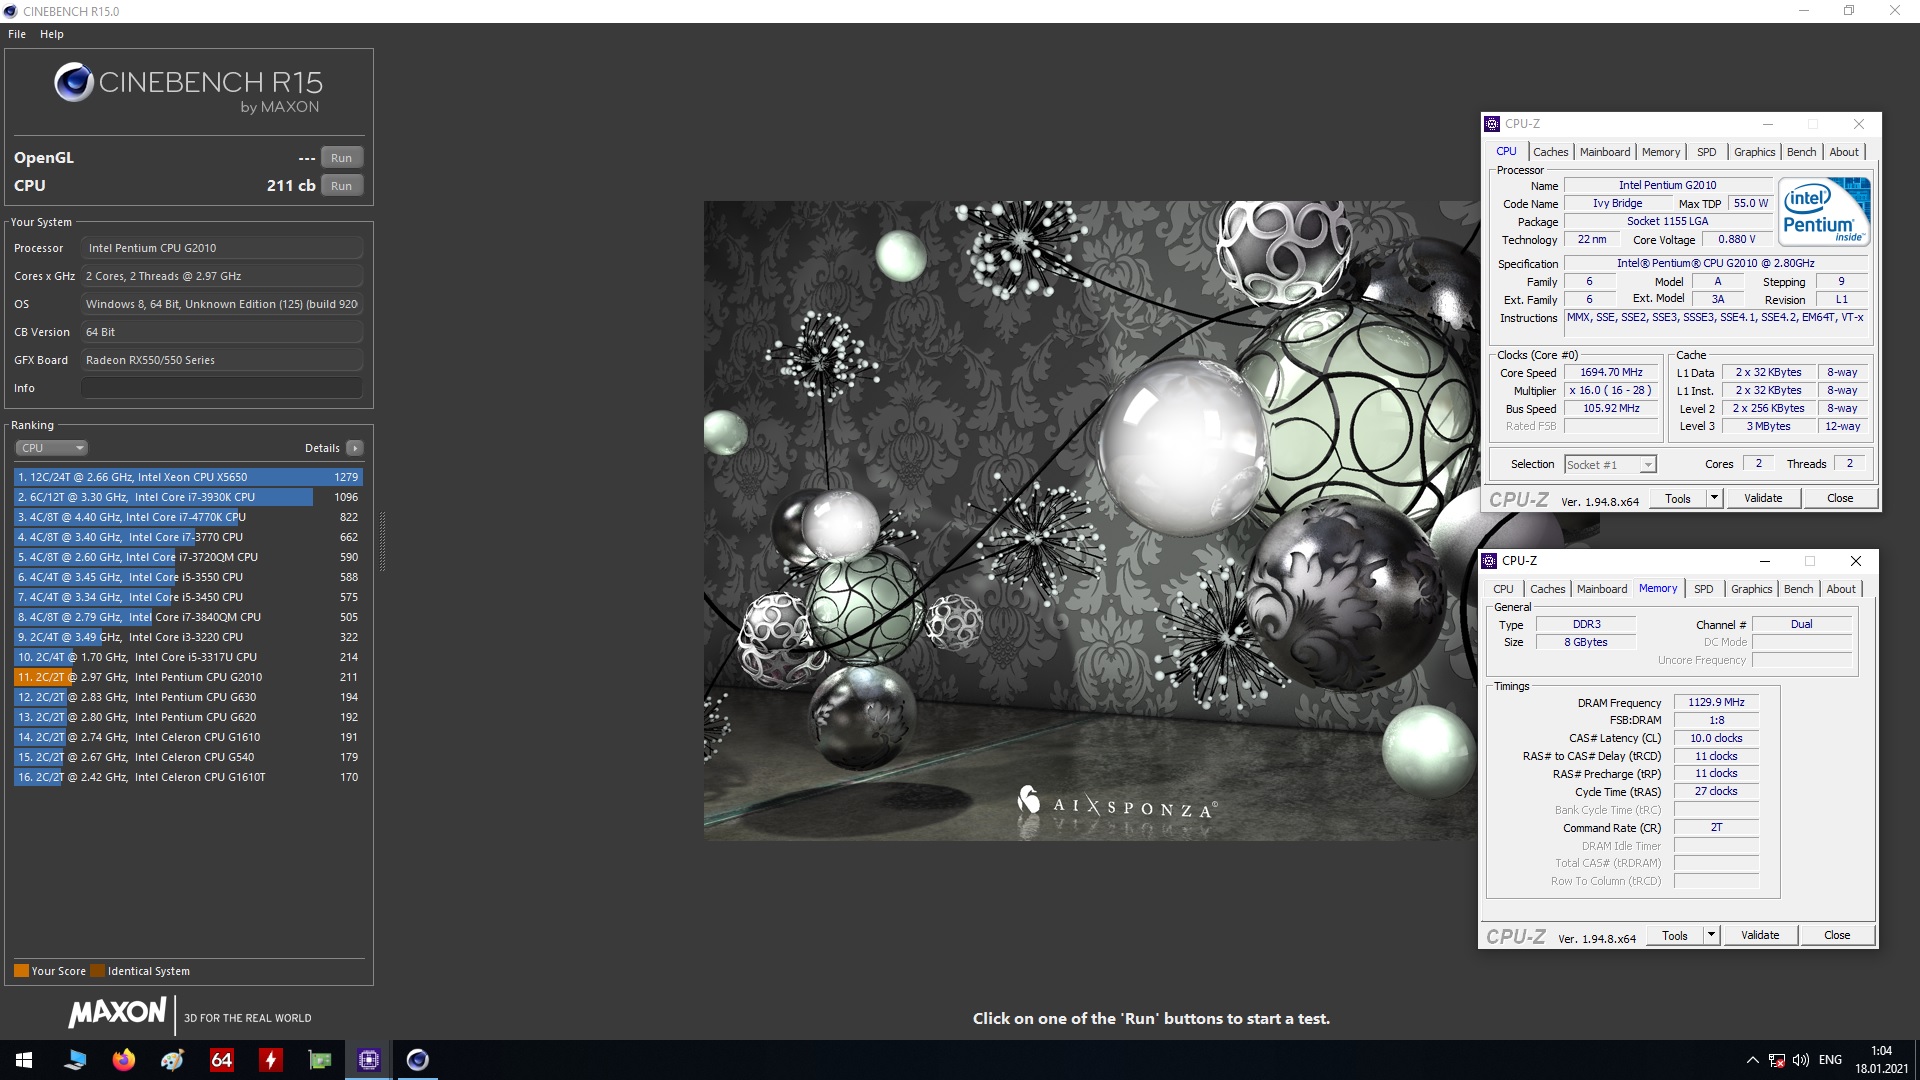Click Validate in top CPU-Z window
Image resolution: width=1920 pixels, height=1080 pixels.
tap(1763, 498)
